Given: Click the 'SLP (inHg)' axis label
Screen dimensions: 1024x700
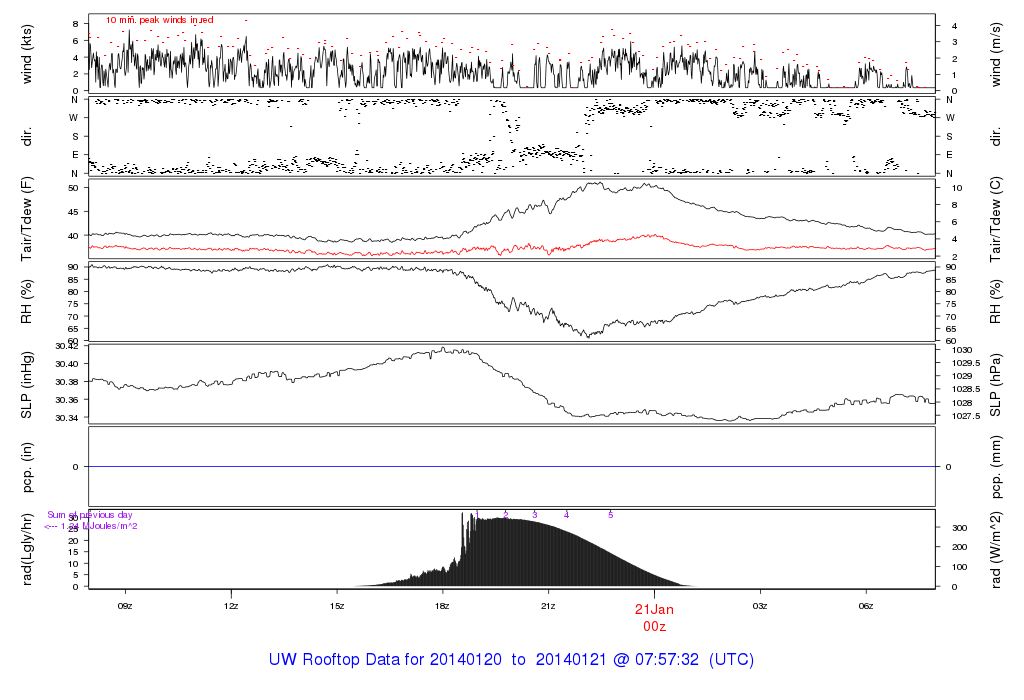Looking at the screenshot, I should (x=27, y=383).
